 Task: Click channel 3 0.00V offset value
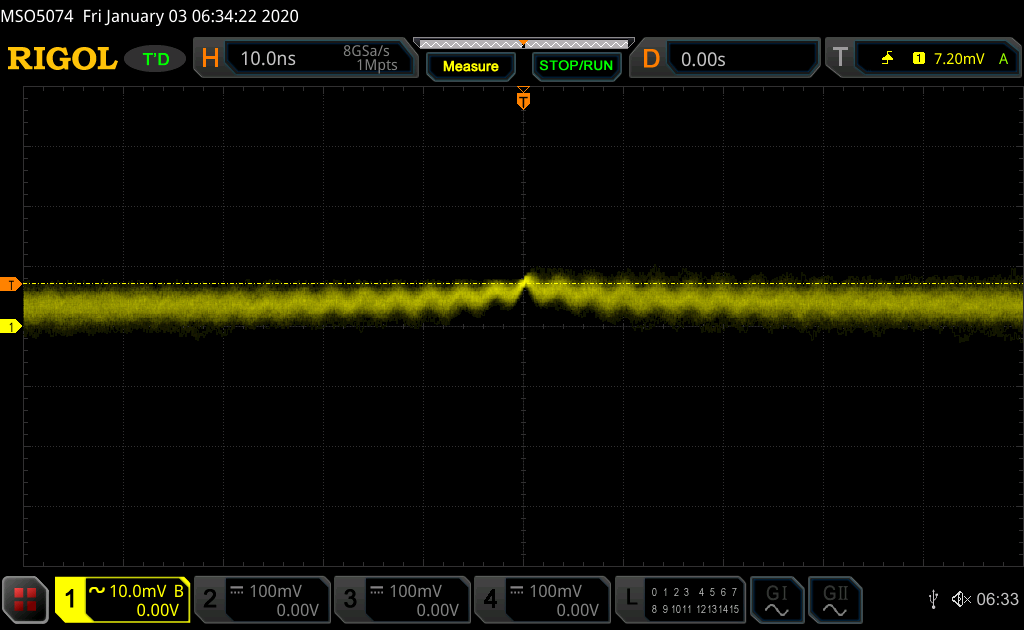point(438,610)
